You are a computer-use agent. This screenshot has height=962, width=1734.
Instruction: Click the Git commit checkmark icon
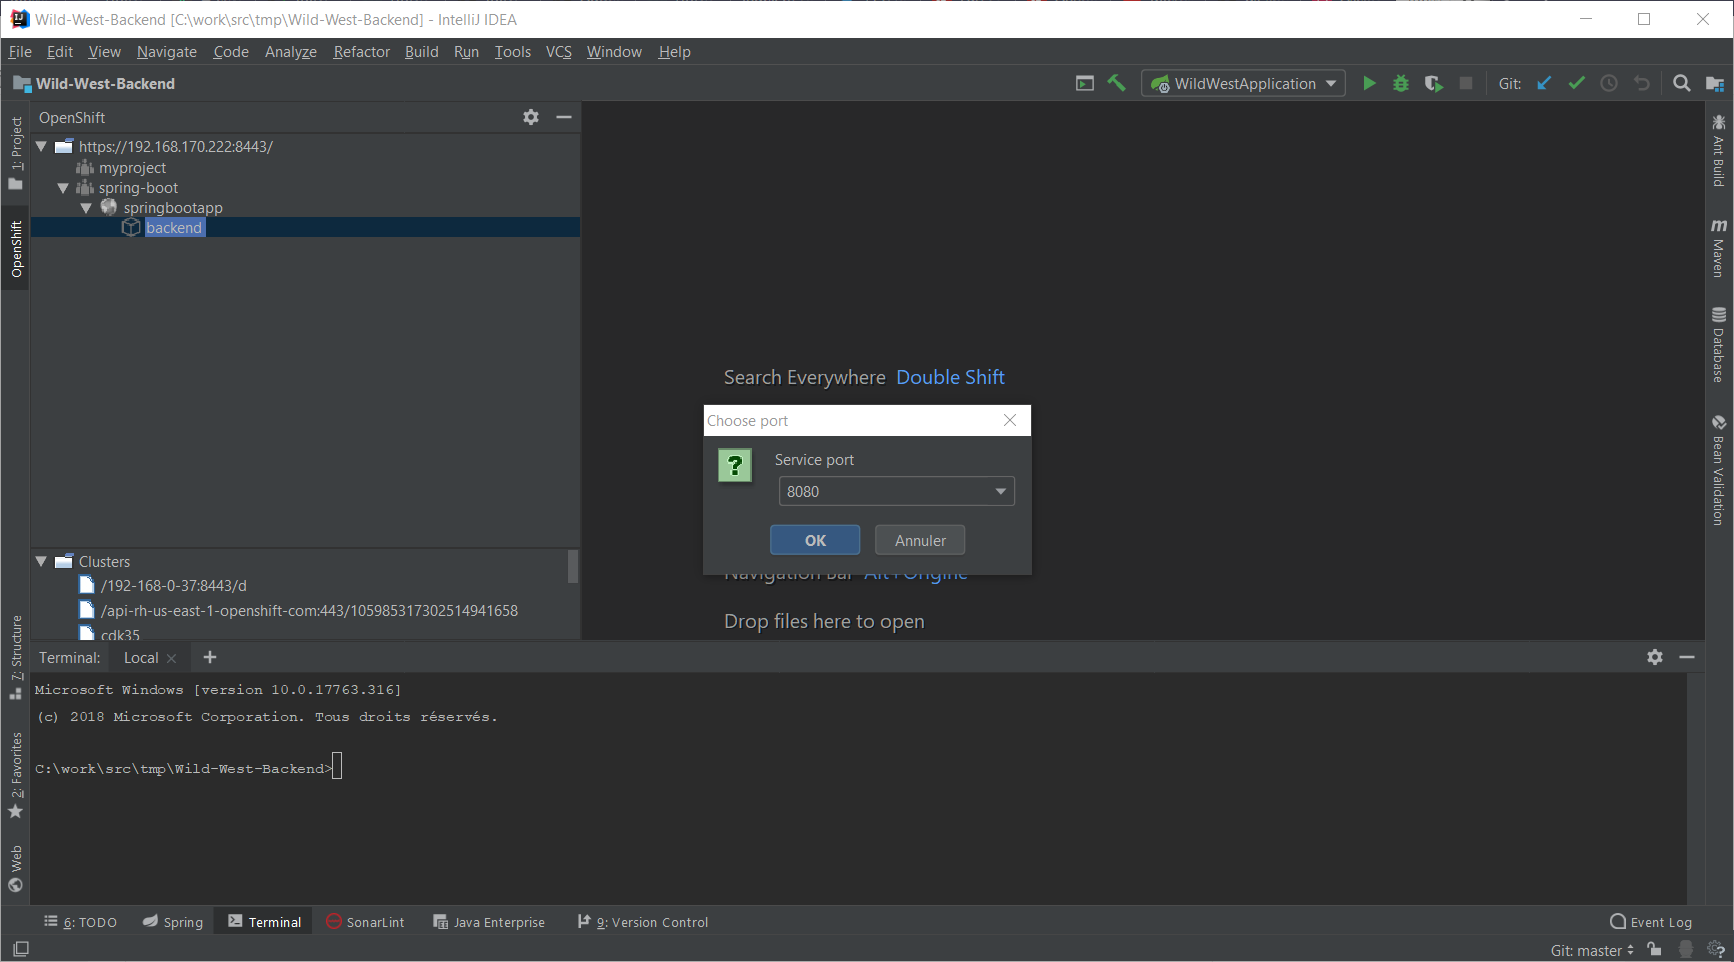[x=1576, y=84]
